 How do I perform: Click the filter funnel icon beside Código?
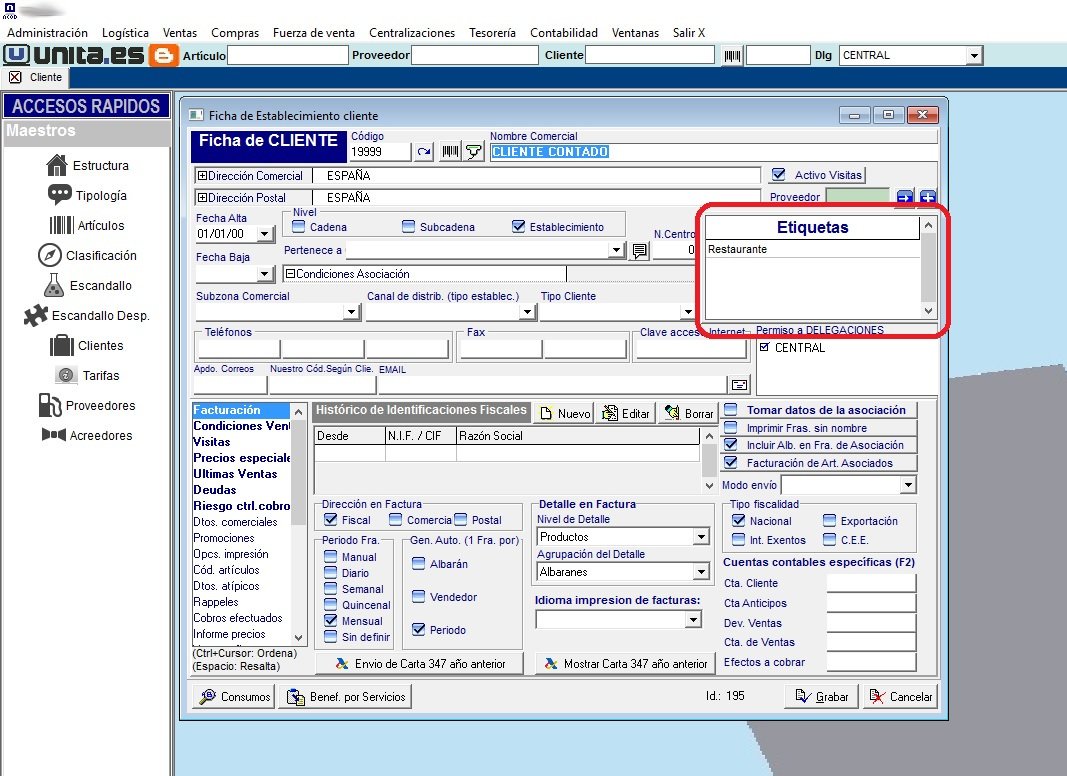click(x=475, y=152)
